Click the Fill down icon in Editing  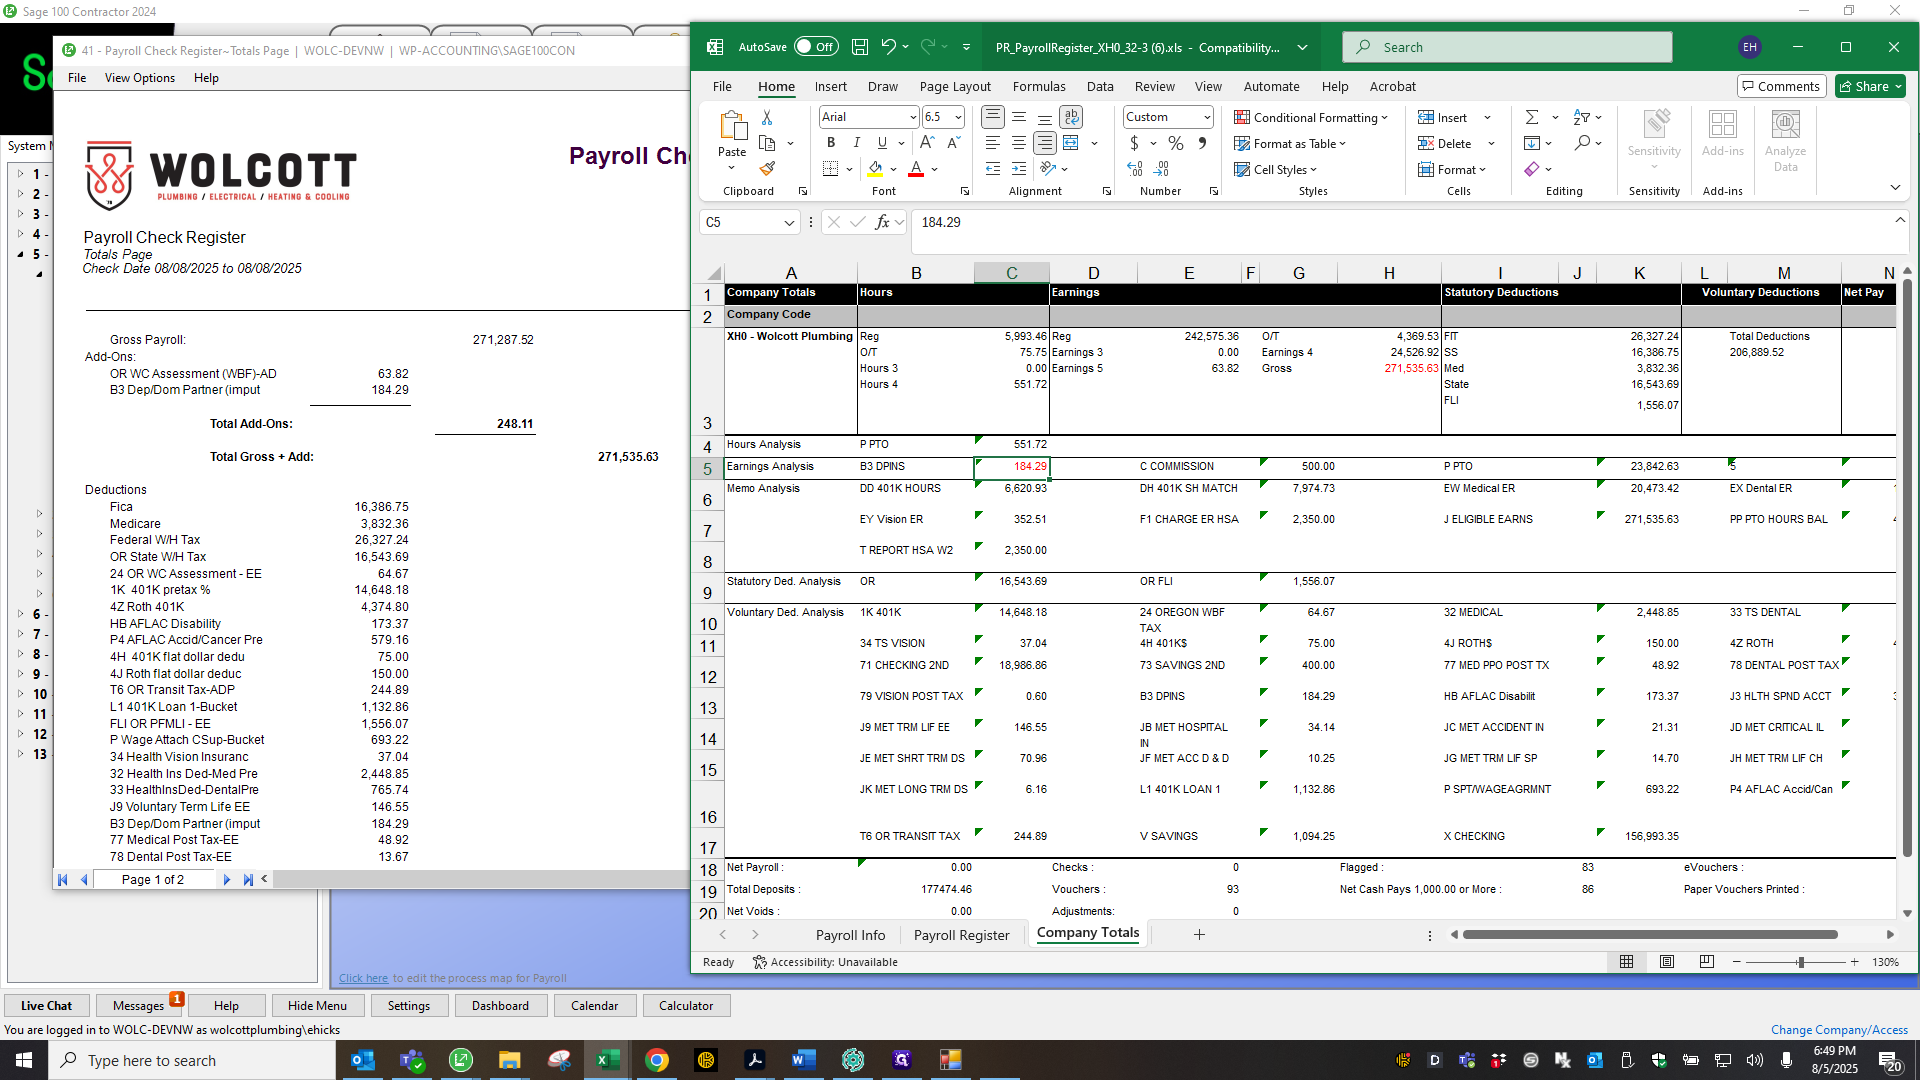1532,143
